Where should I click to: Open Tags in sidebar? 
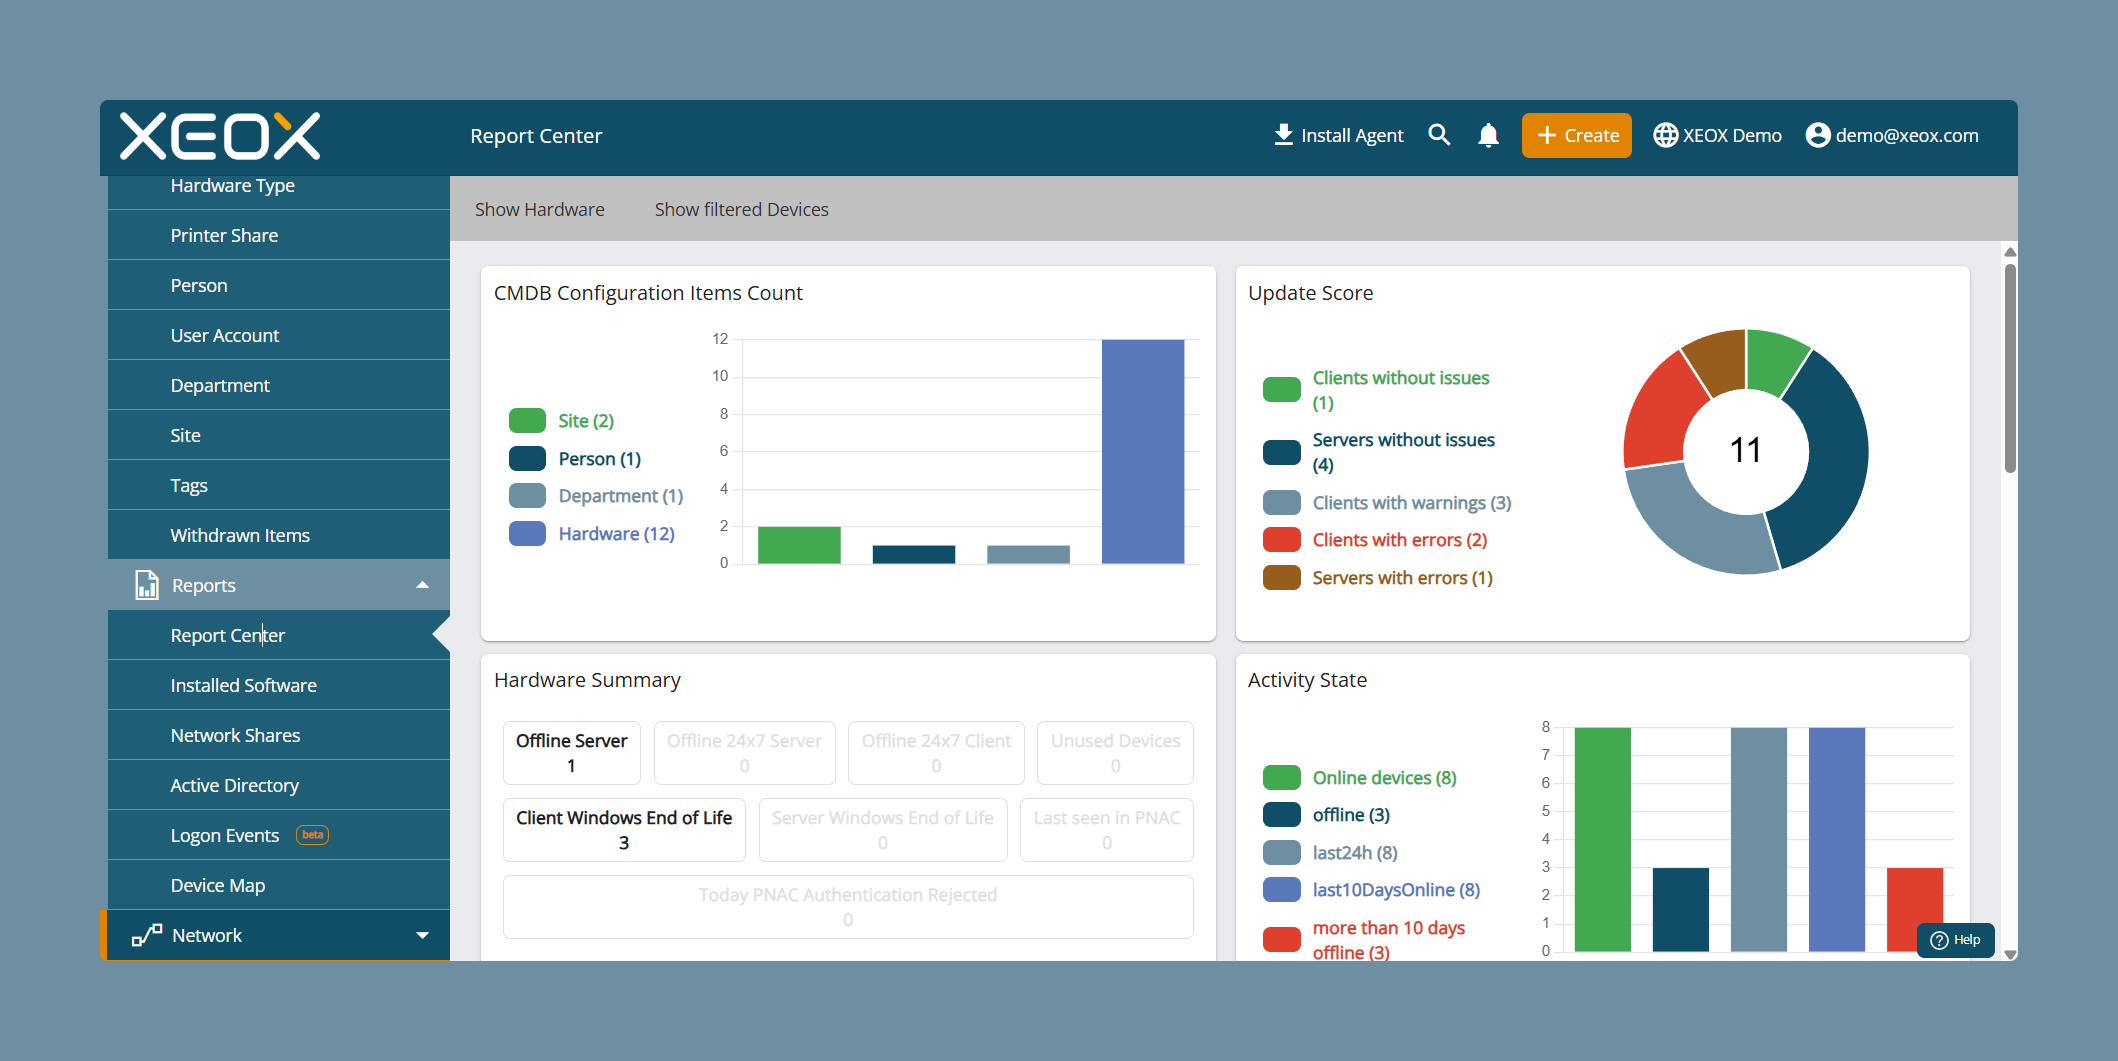(279, 485)
